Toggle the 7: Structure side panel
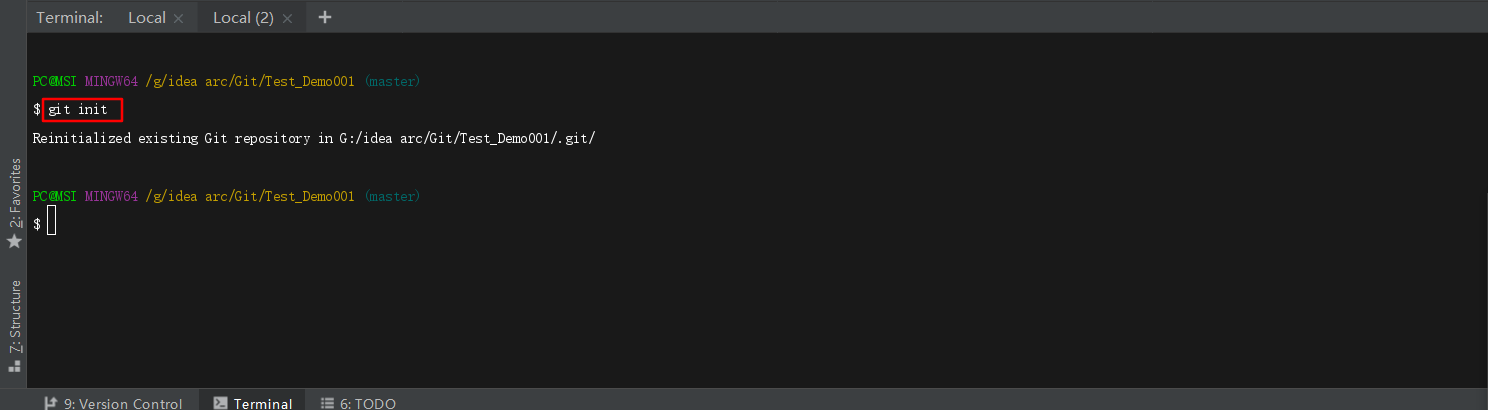1488x410 pixels. 14,326
